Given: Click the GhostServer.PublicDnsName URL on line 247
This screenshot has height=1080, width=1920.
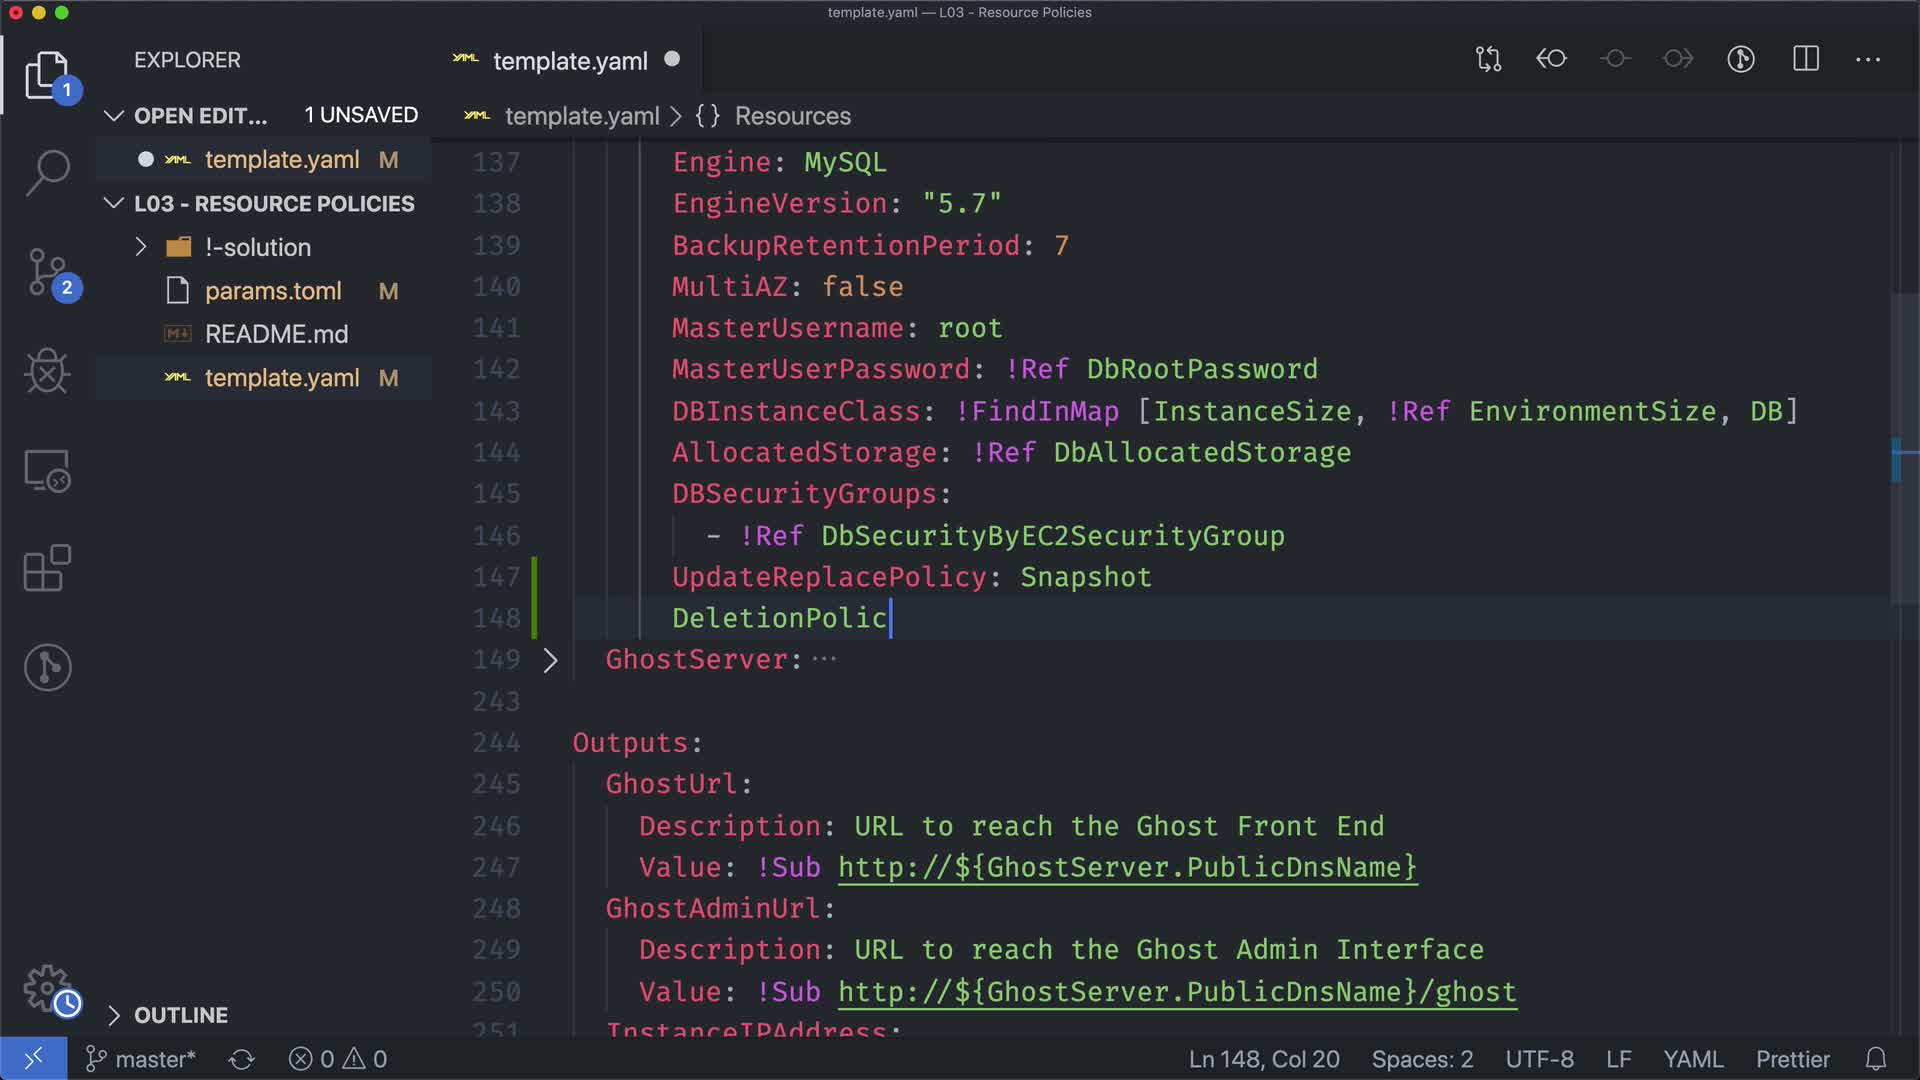Looking at the screenshot, I should (x=1127, y=867).
